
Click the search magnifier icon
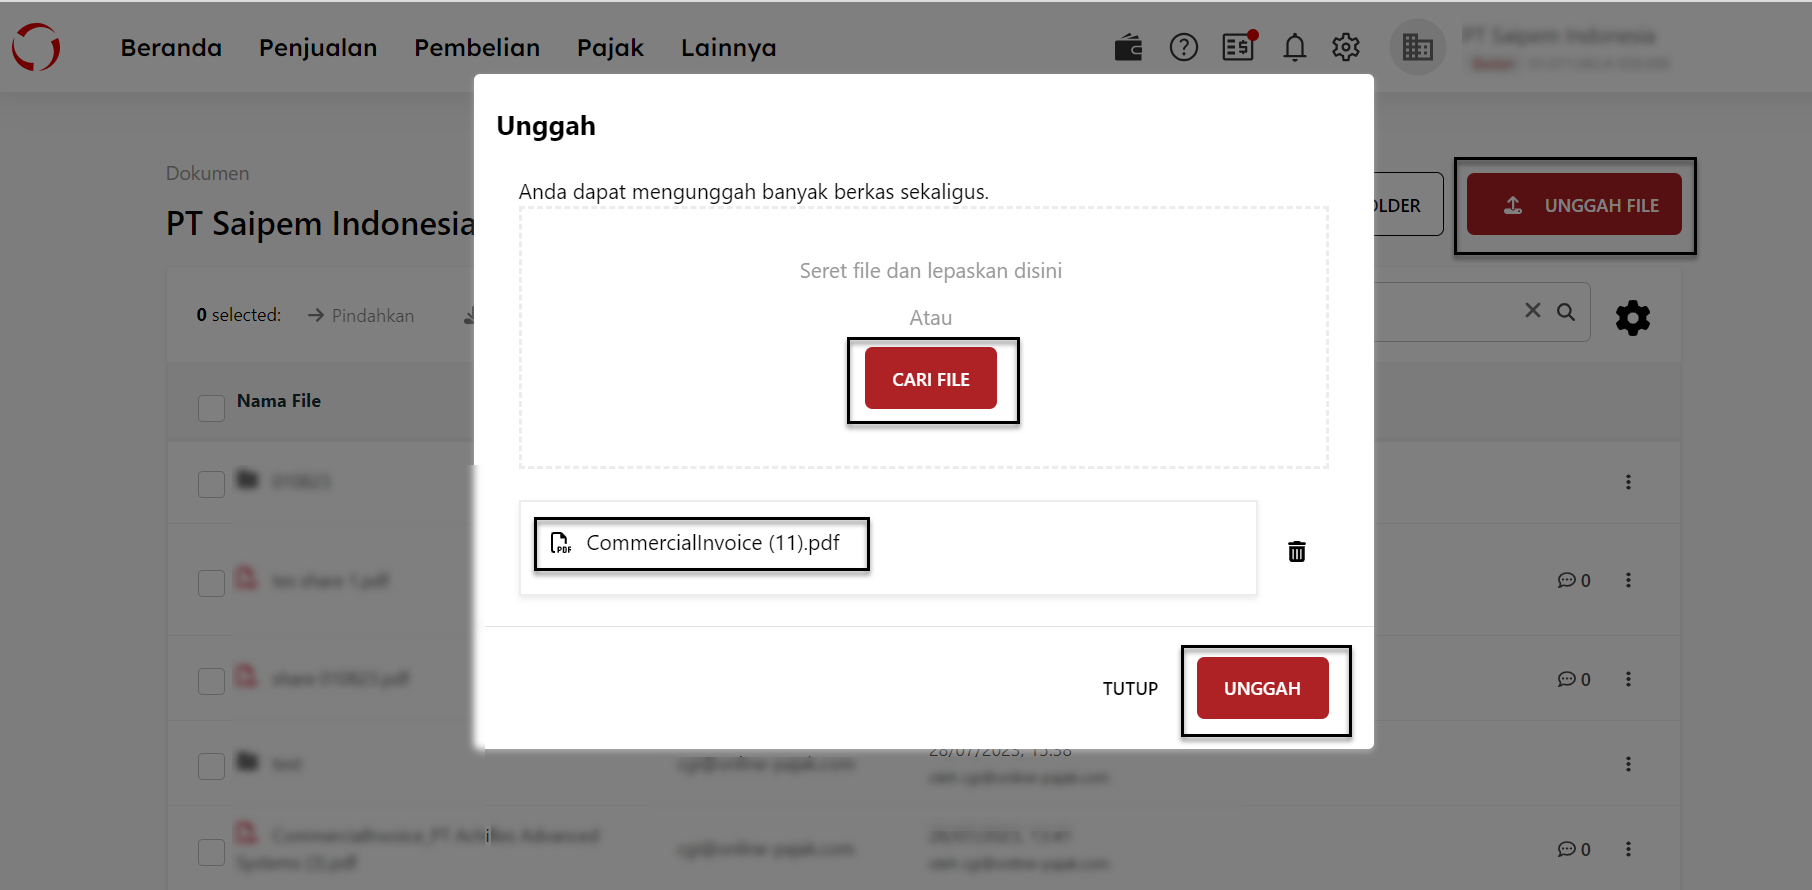pos(1566,312)
